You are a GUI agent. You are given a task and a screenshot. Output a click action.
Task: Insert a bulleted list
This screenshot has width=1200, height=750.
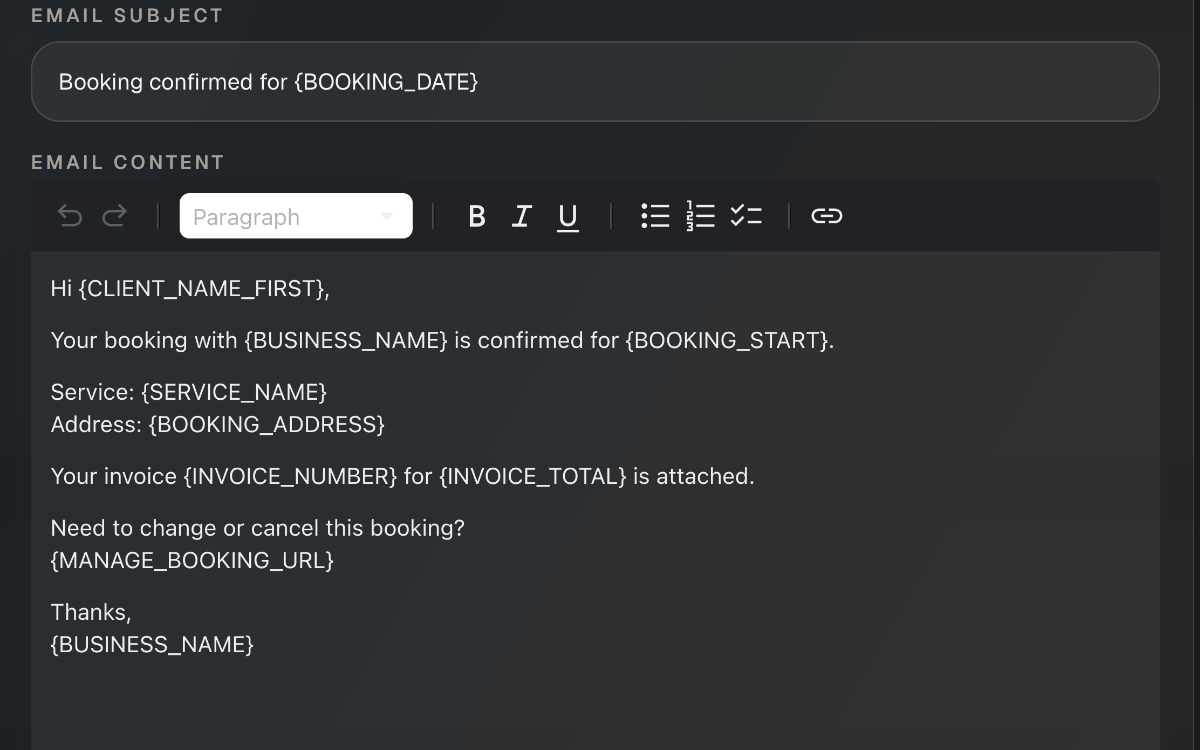[655, 216]
